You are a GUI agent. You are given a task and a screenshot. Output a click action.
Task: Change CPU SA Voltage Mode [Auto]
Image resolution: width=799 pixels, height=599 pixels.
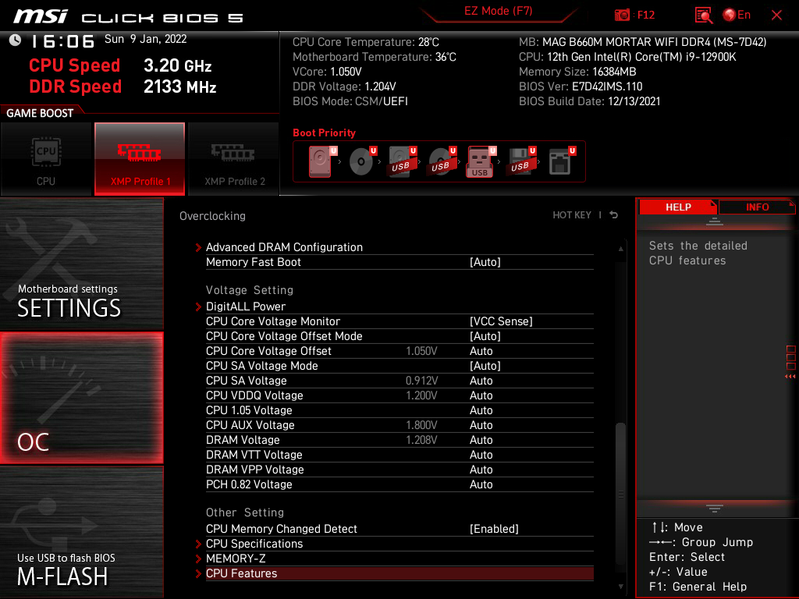[485, 366]
